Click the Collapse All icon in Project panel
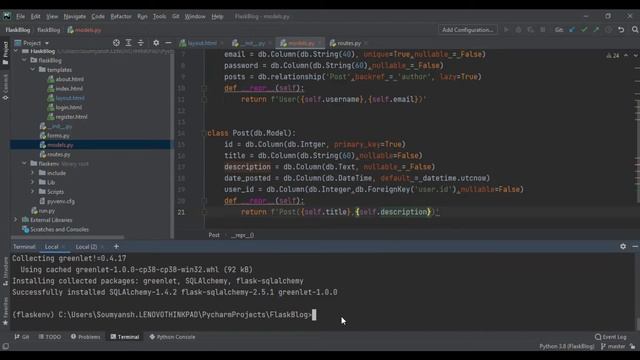 coord(140,42)
